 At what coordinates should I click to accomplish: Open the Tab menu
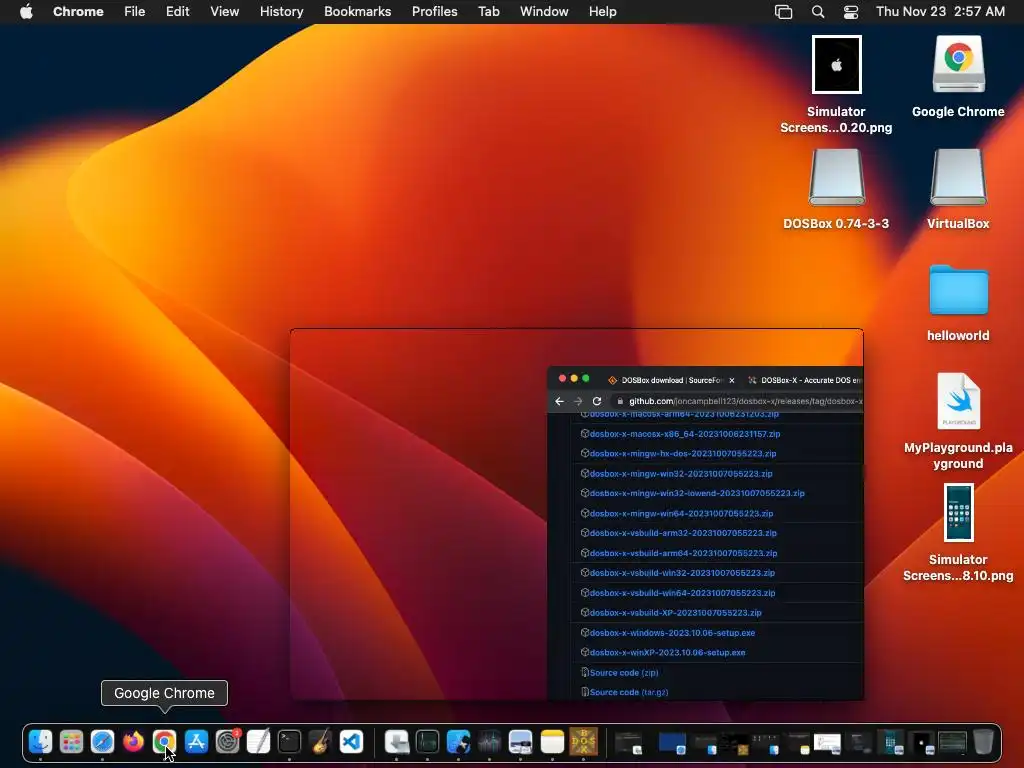click(x=488, y=12)
